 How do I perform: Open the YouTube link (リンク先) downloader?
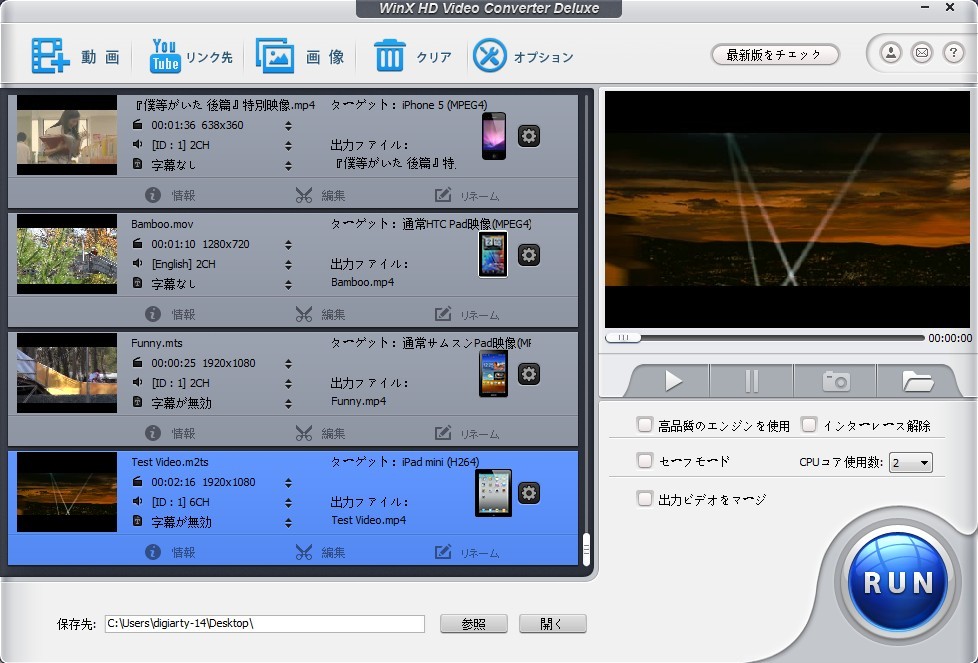(165, 56)
